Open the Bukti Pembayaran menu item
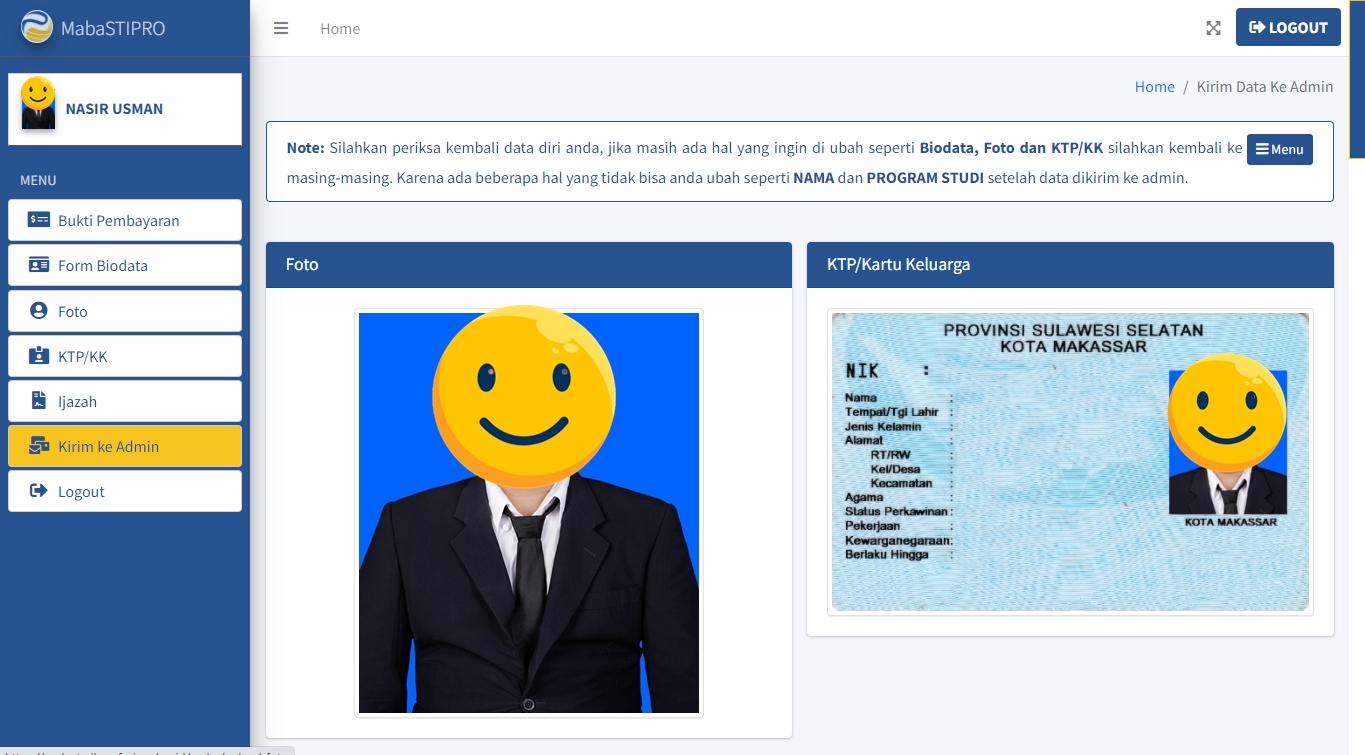This screenshot has height=755, width=1365. coord(119,220)
